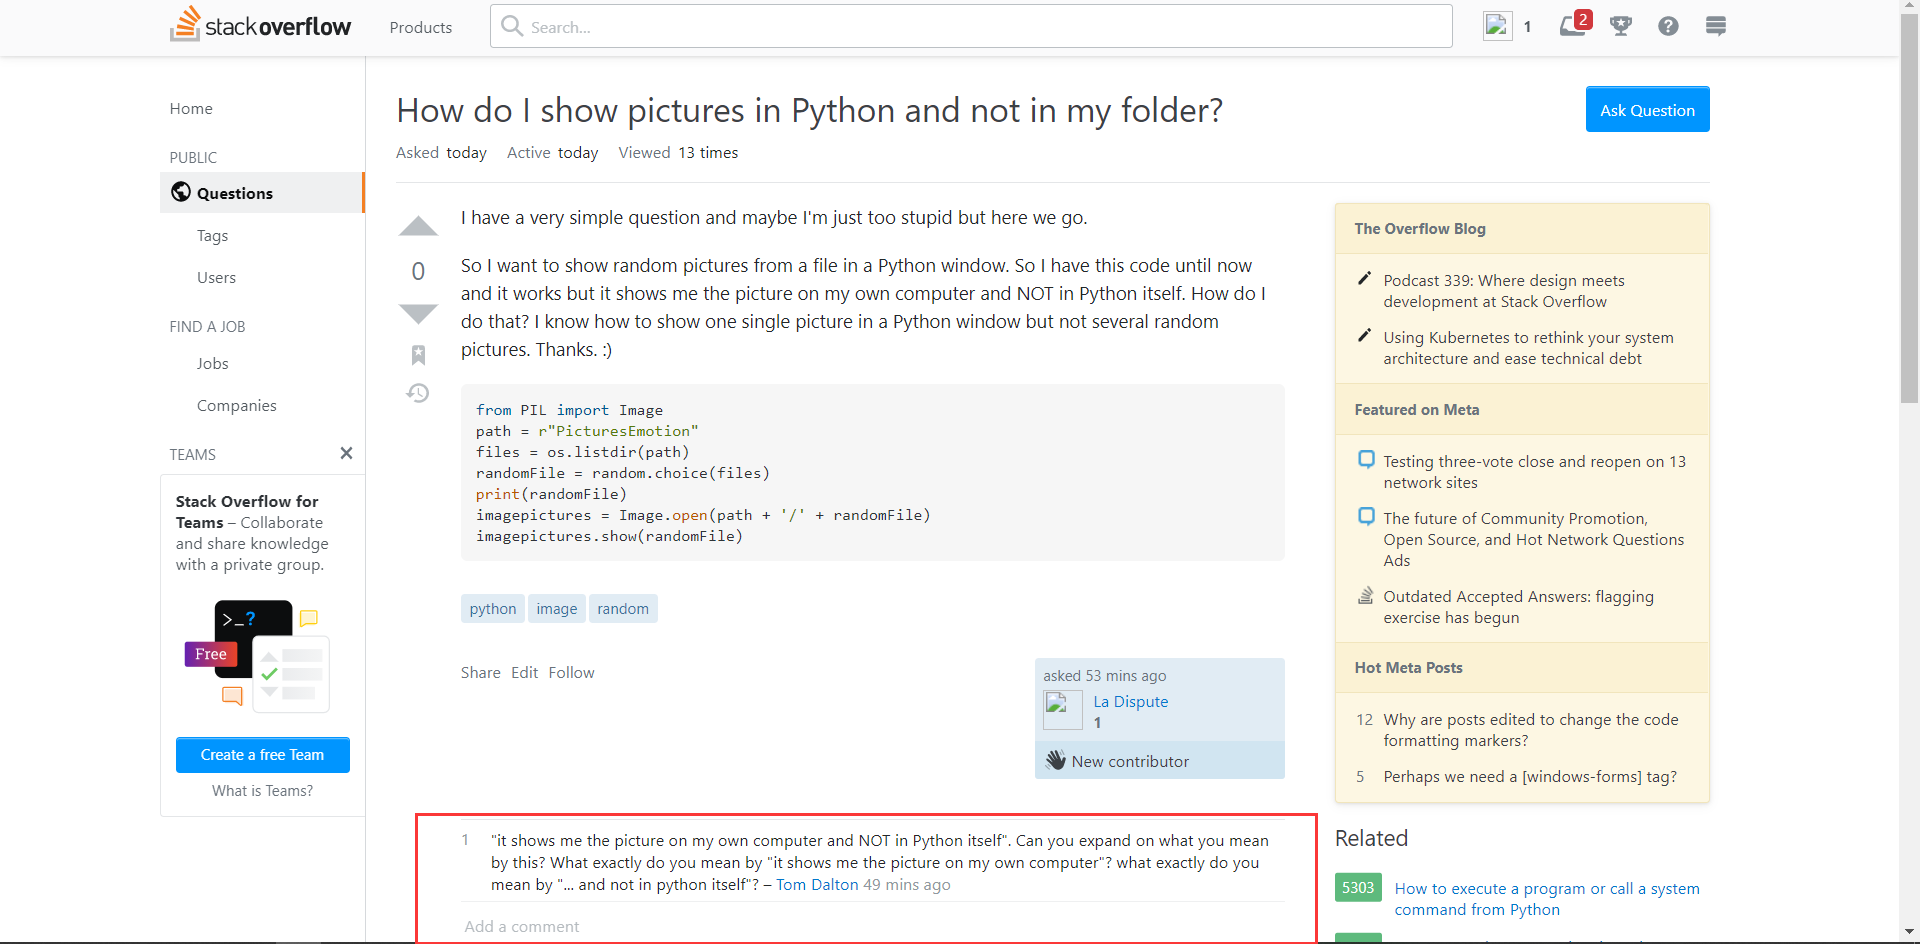Click the reputation score beside header avatar

(1527, 27)
